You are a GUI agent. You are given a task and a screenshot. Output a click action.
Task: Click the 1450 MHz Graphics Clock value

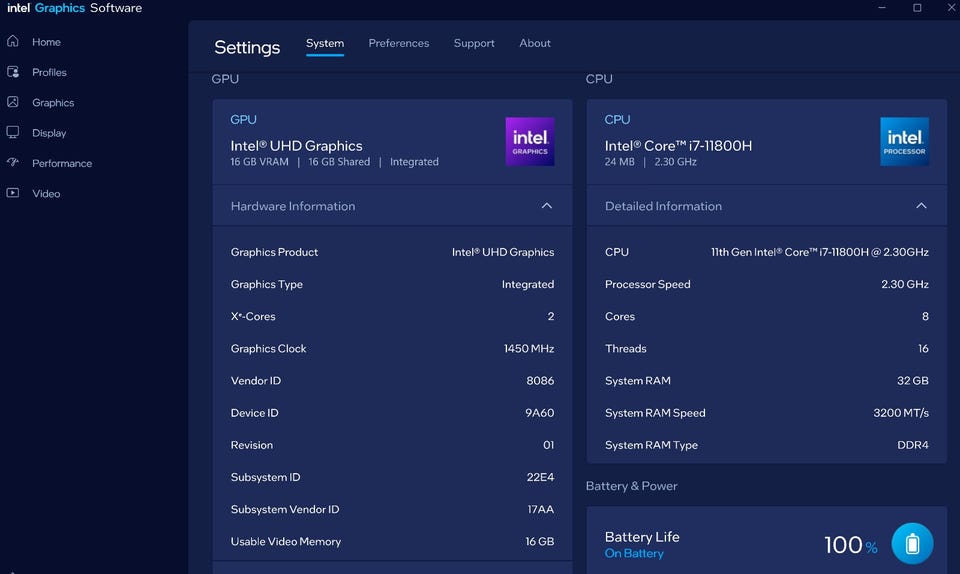coord(529,348)
